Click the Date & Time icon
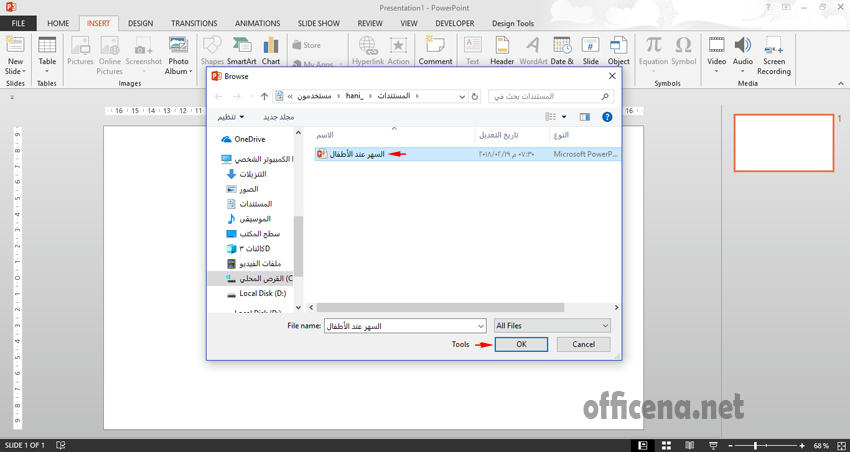The width and height of the screenshot is (850, 452). pyautogui.click(x=562, y=46)
